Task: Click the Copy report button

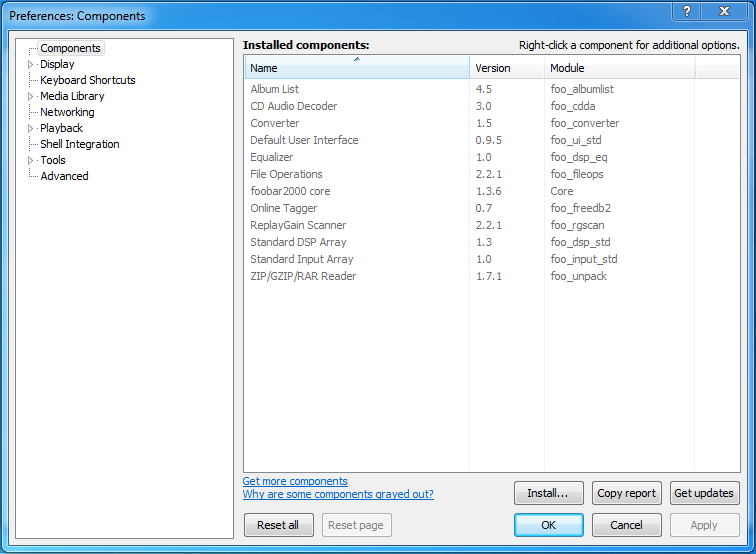Action: click(627, 493)
